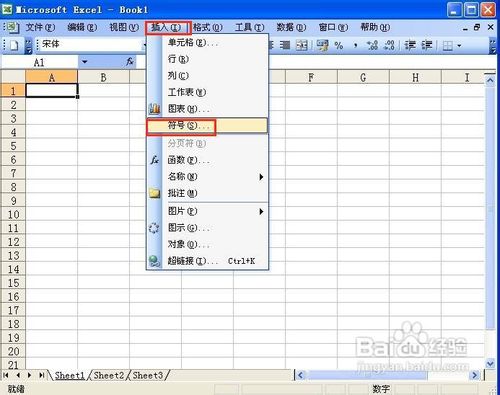This screenshot has height=395, width=500.
Task: Apply percent style from the toolbar
Action: (x=339, y=45)
